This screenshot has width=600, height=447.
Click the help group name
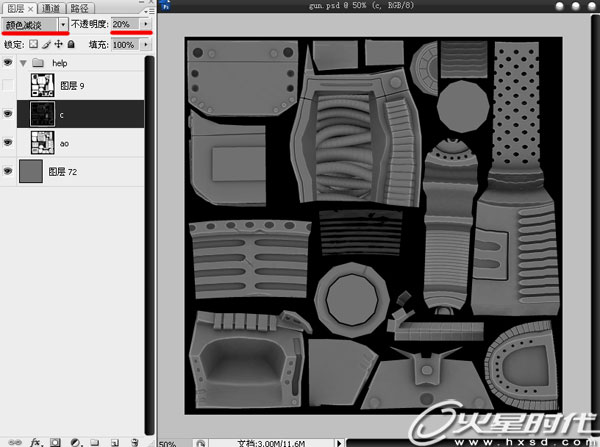click(x=60, y=63)
